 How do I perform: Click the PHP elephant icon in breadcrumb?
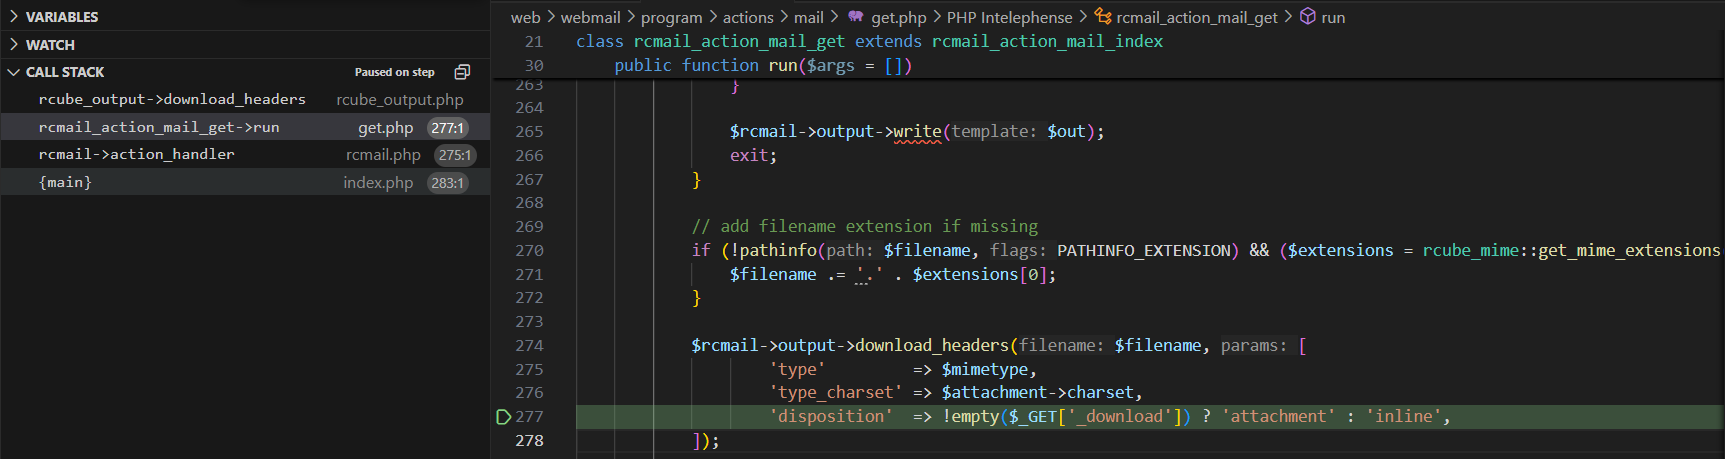(855, 17)
